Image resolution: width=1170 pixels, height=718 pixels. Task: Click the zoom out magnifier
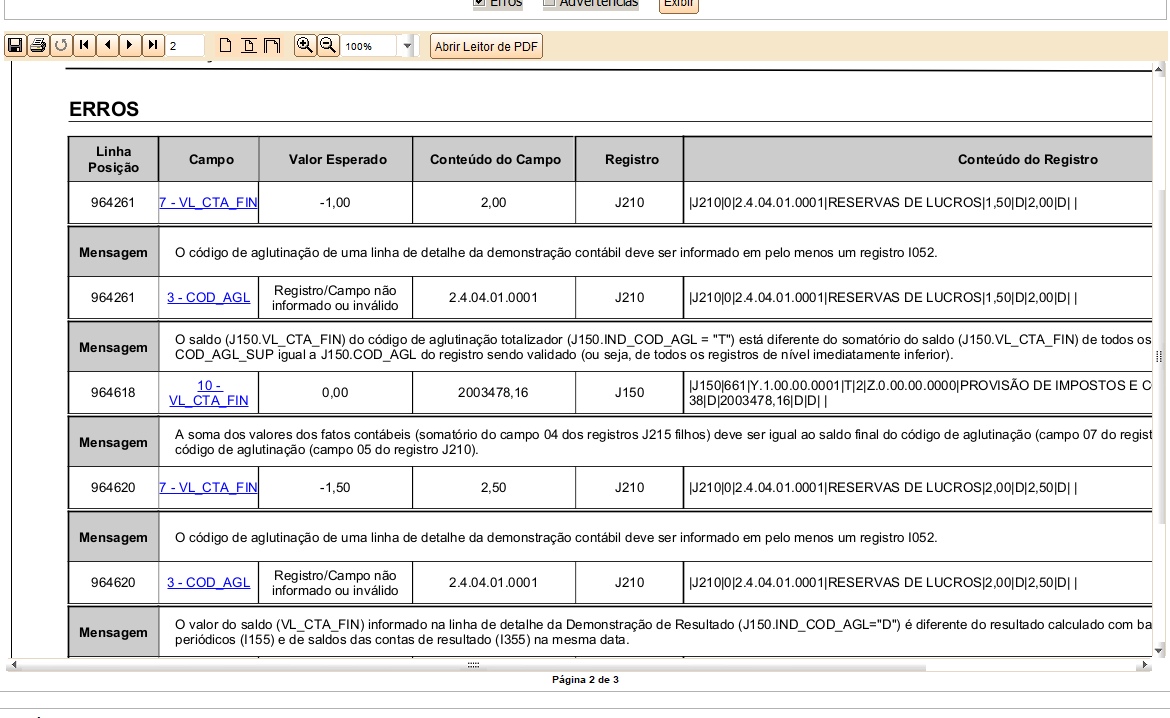click(328, 45)
